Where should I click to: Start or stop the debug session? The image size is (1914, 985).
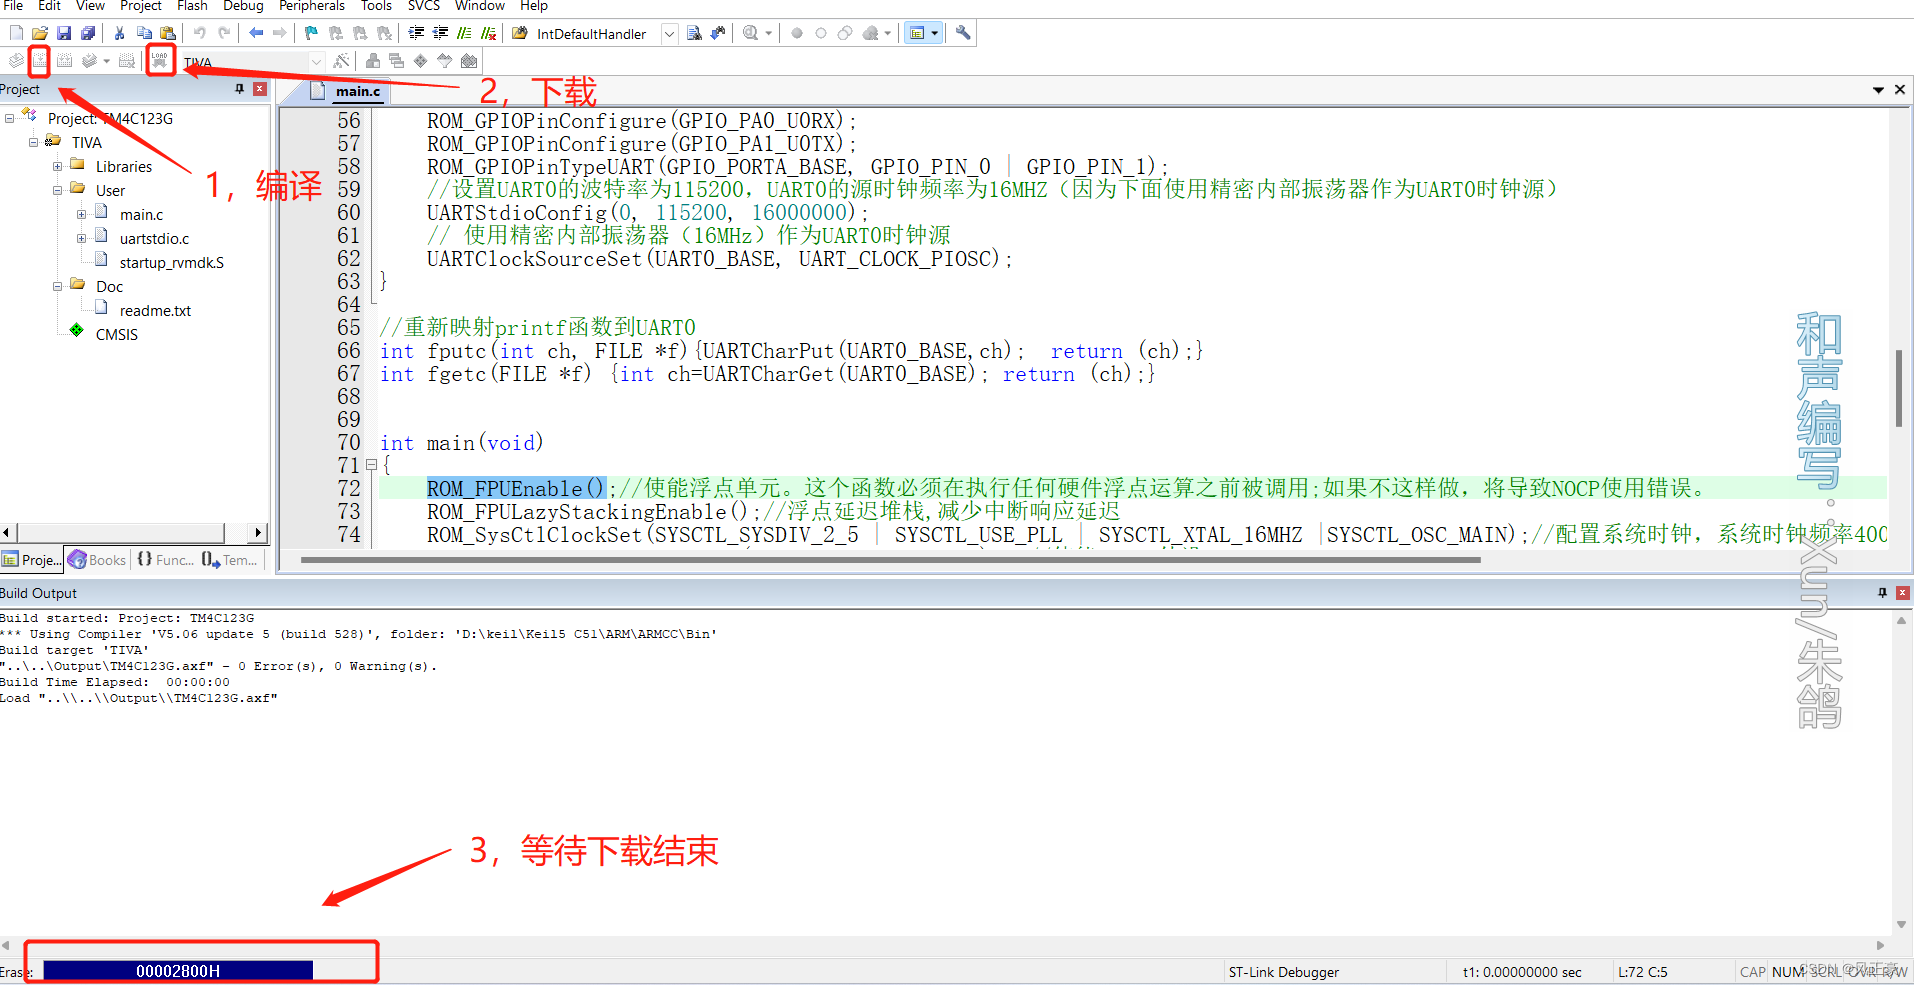click(751, 33)
